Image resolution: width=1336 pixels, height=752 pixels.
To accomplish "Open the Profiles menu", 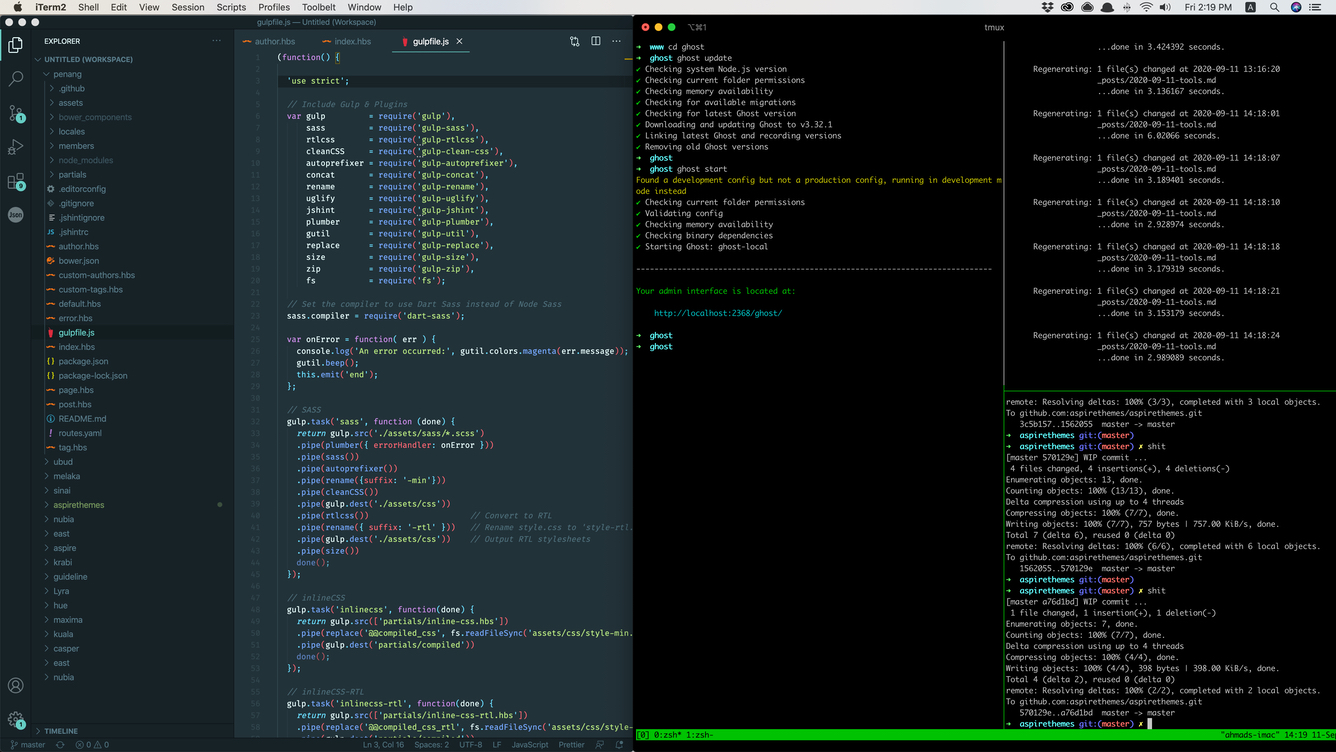I will tap(274, 7).
